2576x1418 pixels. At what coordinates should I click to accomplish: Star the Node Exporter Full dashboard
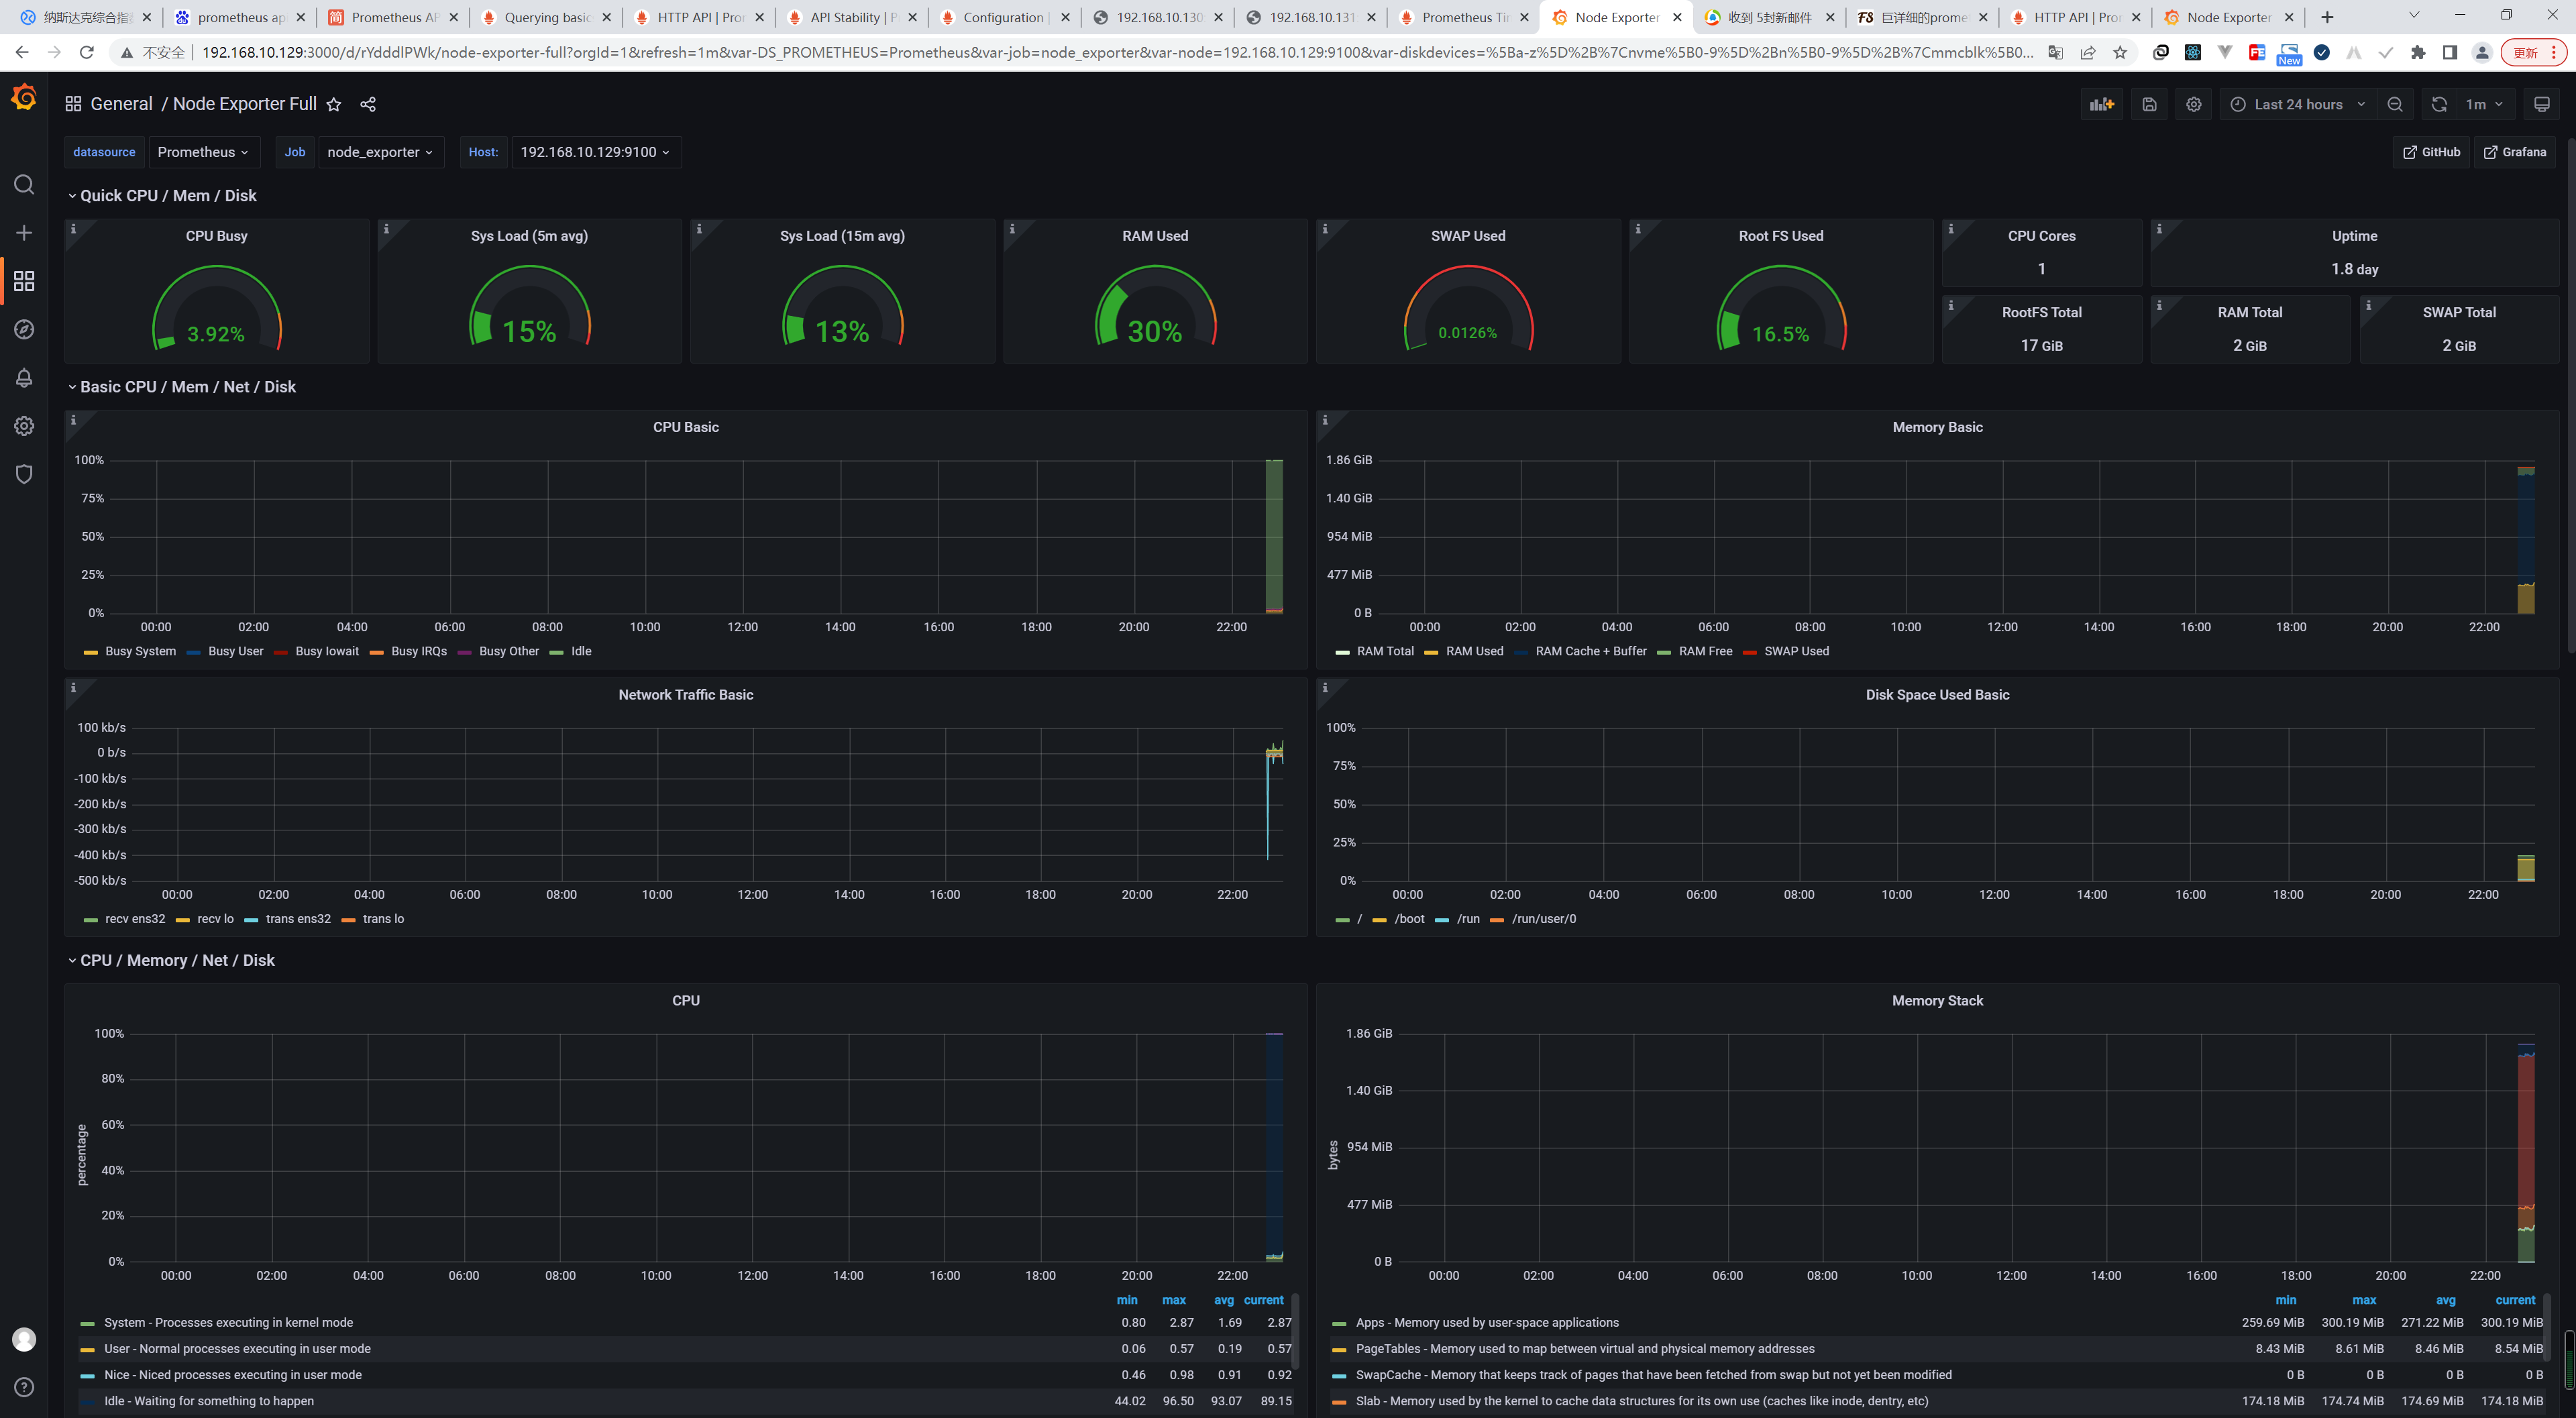[x=334, y=104]
